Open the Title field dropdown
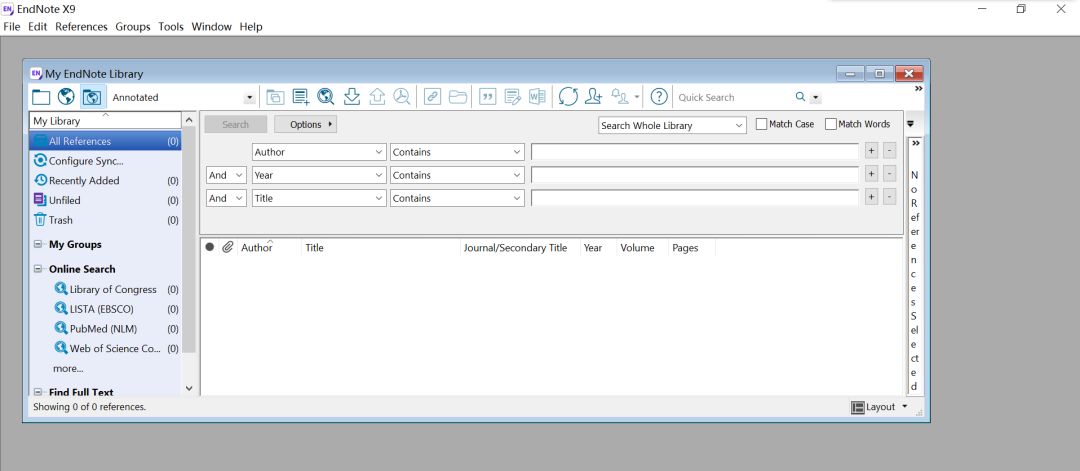Image resolution: width=1080 pixels, height=471 pixels. point(319,198)
